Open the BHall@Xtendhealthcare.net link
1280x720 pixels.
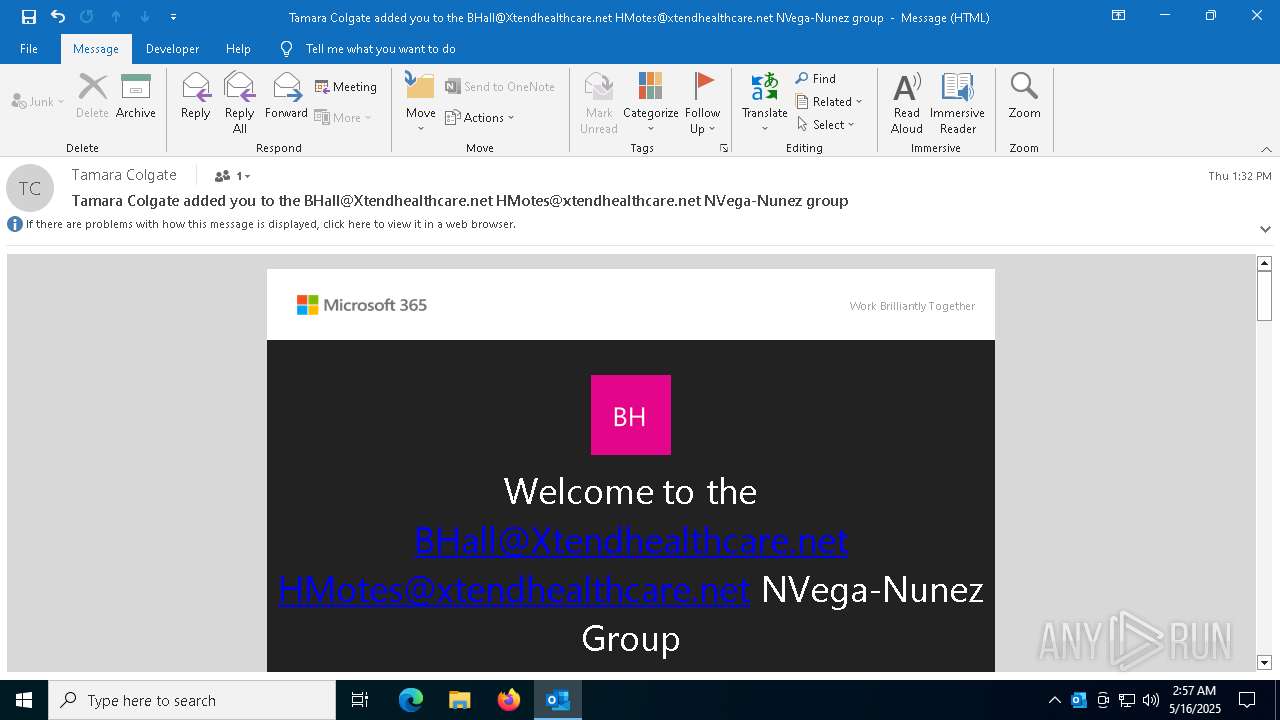[631, 541]
